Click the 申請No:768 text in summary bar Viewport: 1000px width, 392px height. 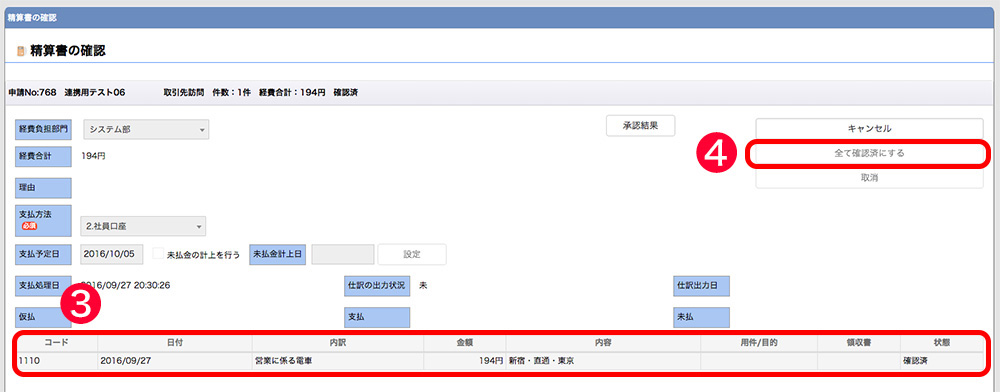(x=33, y=92)
